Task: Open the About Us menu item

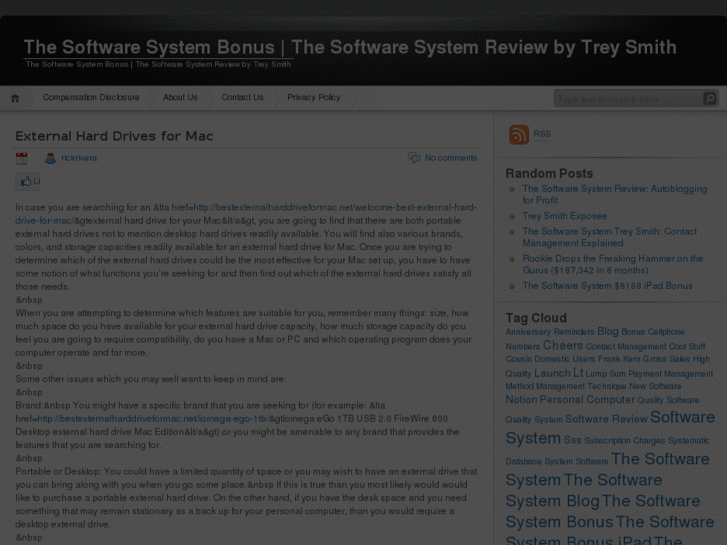Action: [x=180, y=97]
